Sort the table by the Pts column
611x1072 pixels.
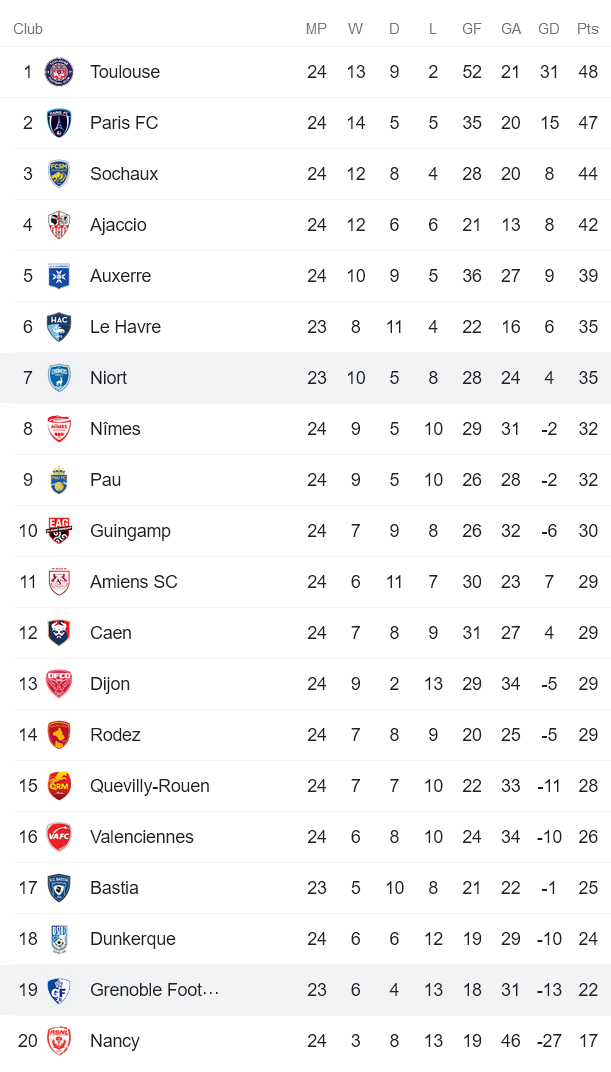click(588, 29)
